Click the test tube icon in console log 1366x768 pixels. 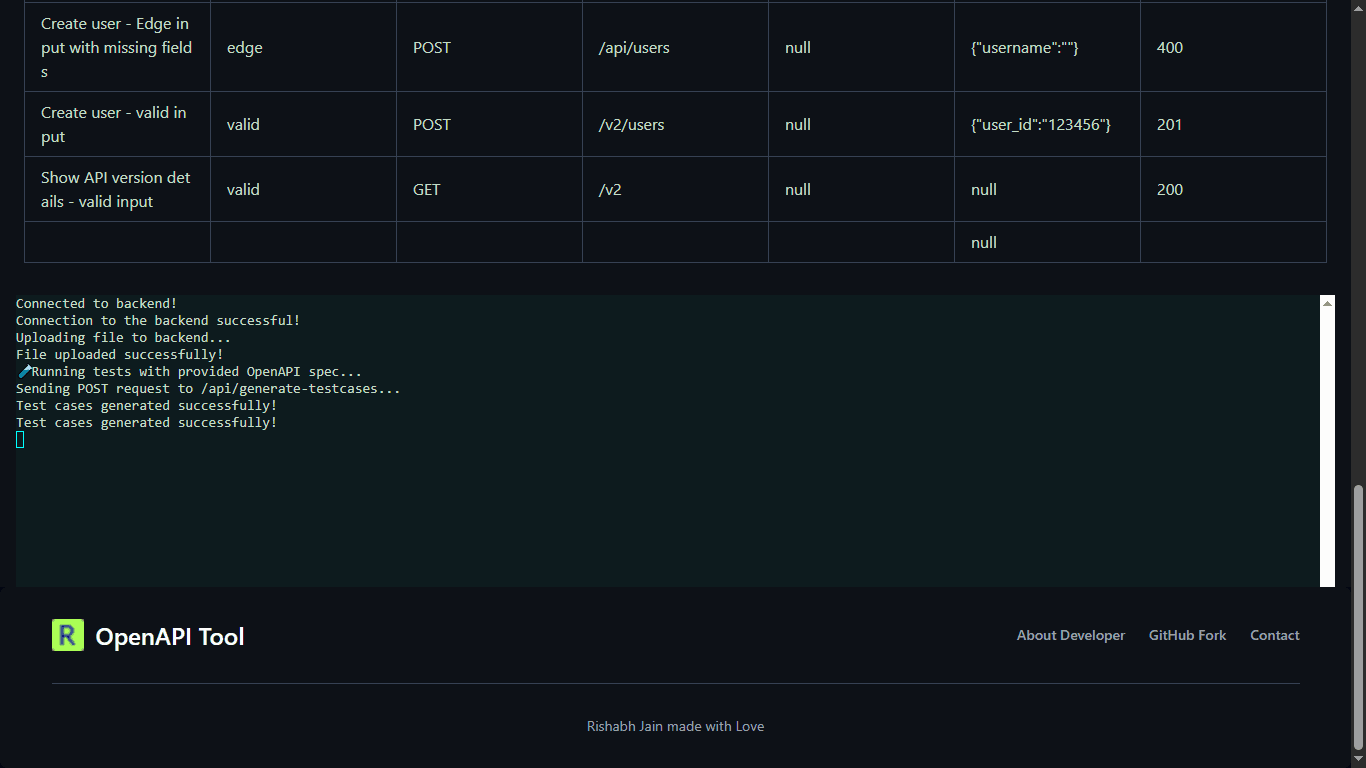pos(24,371)
